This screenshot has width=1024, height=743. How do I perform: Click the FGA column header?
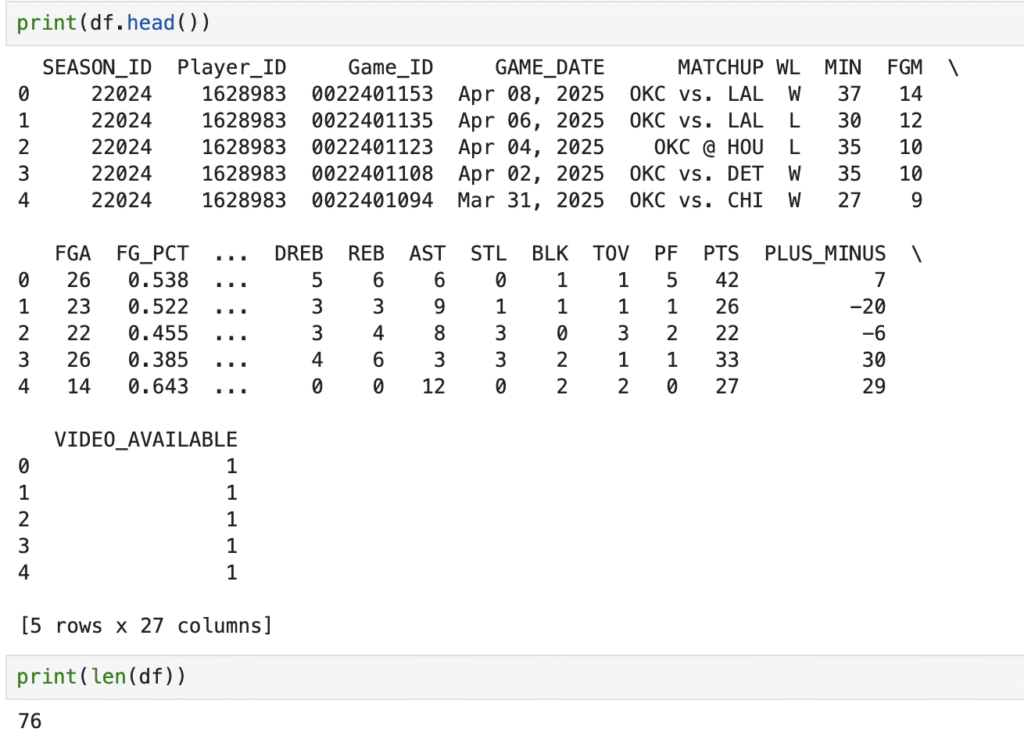click(72, 253)
